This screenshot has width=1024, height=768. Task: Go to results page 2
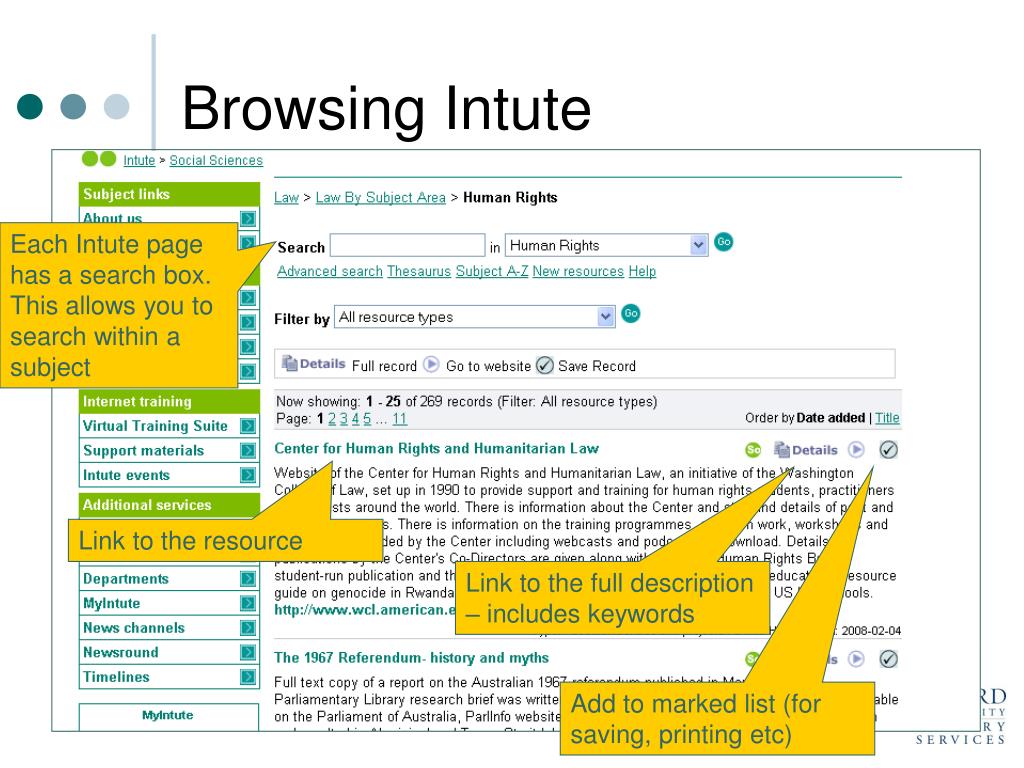pyautogui.click(x=332, y=419)
